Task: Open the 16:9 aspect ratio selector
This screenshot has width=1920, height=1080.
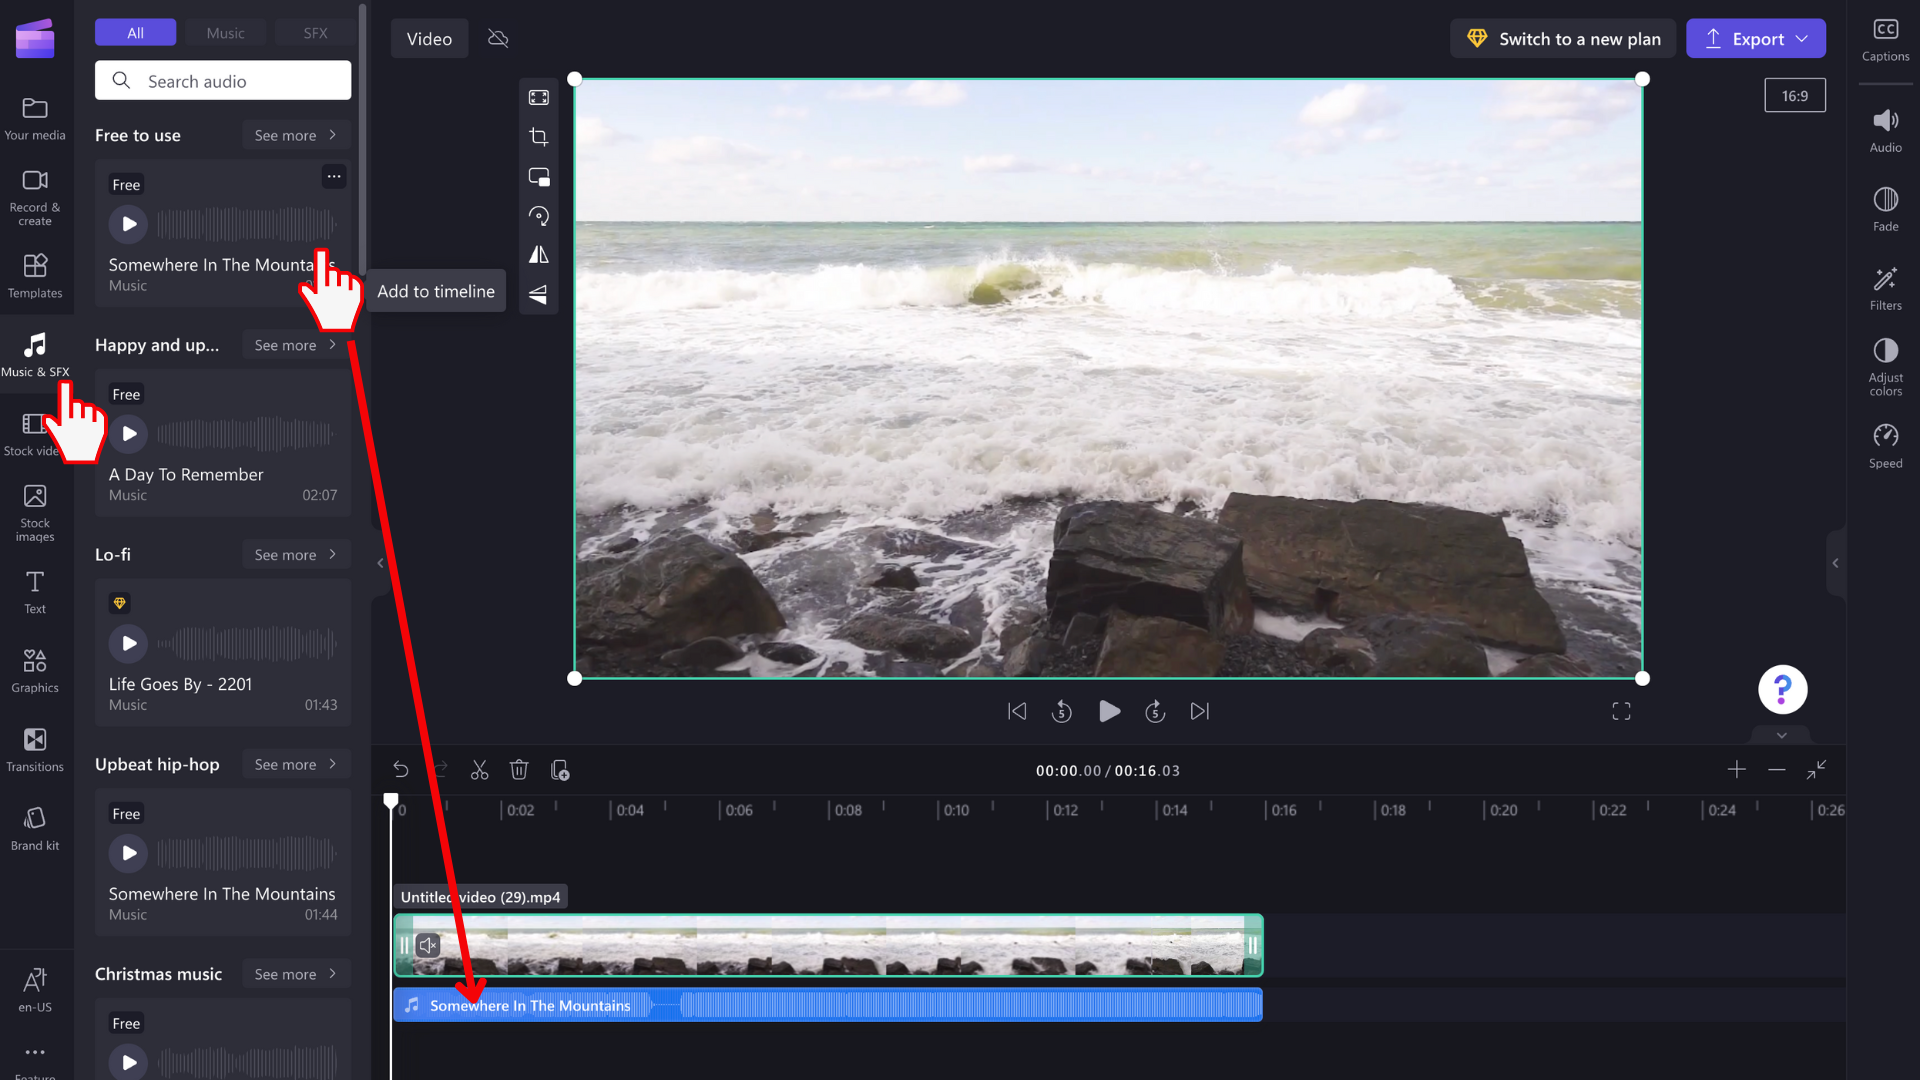Action: coord(1795,96)
